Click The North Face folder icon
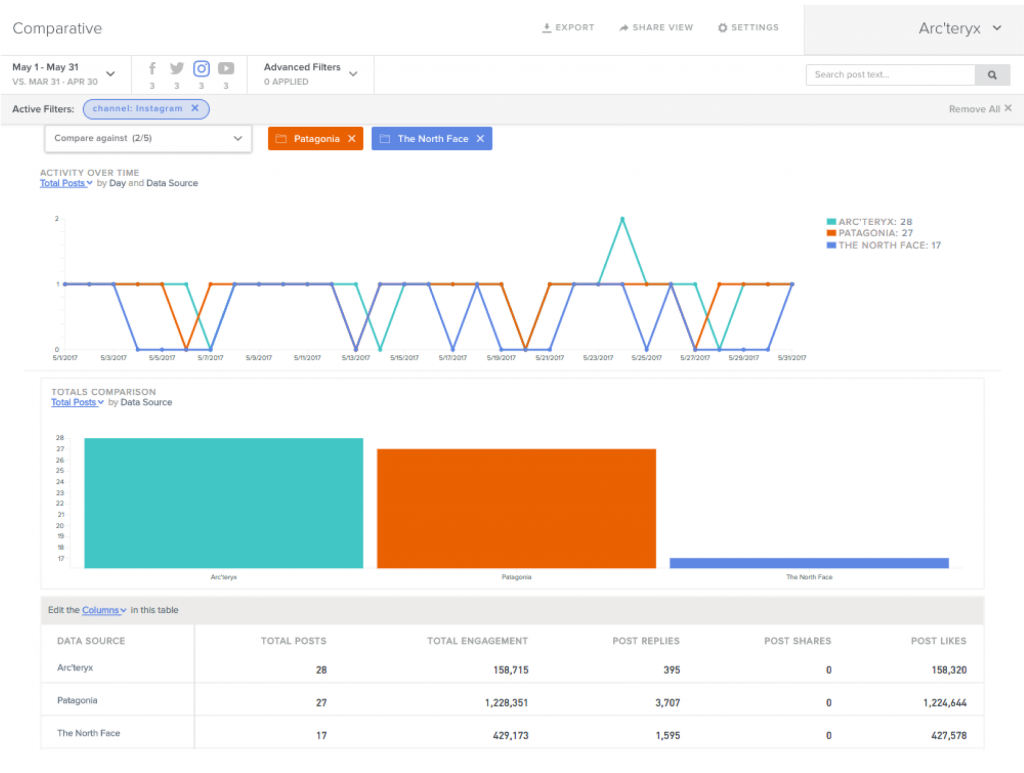The height and width of the screenshot is (773, 1024). point(385,138)
